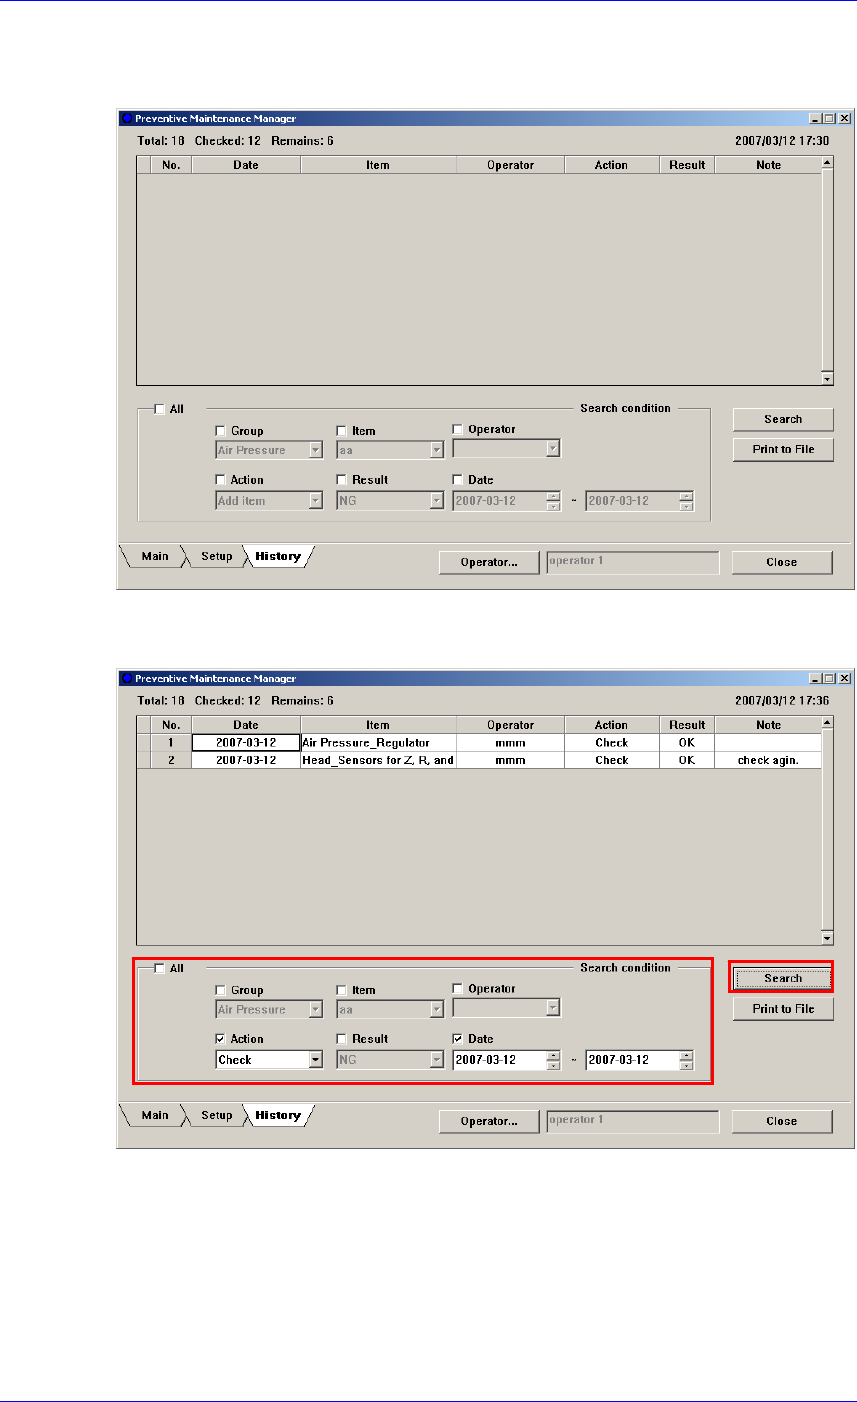The image size is (857, 1402).
Task: Click Print to File in the 17:36 window
Action: click(783, 1008)
